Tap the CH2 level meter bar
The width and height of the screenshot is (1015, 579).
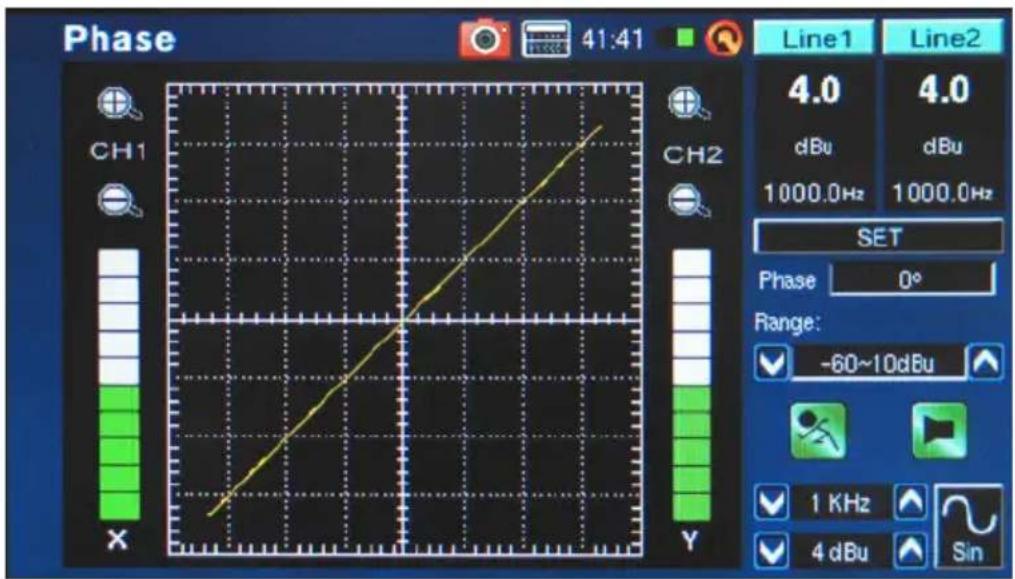pyautogui.click(x=691, y=385)
